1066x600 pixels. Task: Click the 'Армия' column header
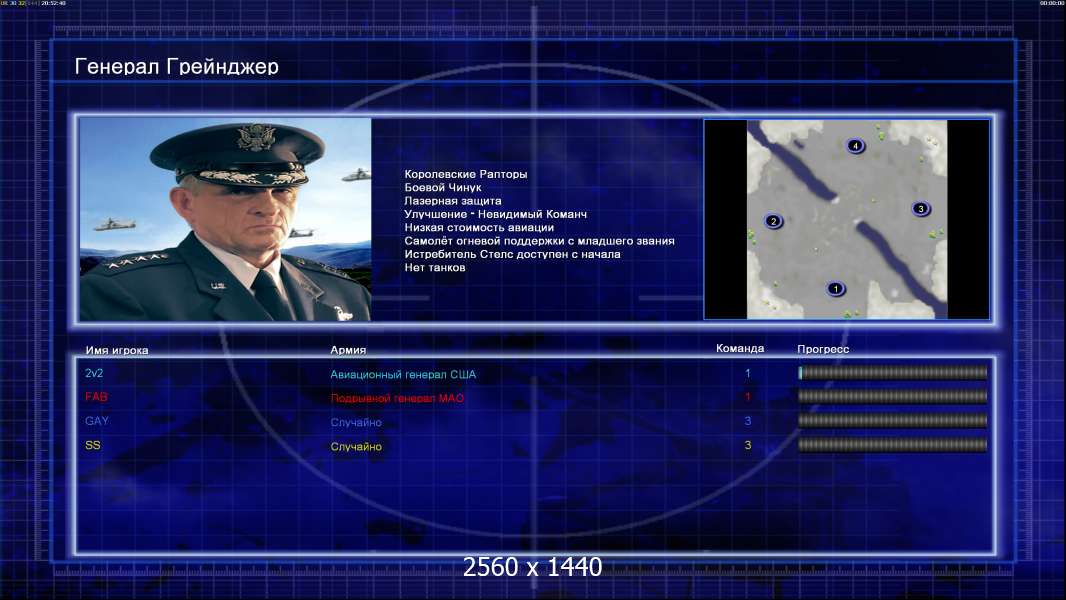point(348,350)
